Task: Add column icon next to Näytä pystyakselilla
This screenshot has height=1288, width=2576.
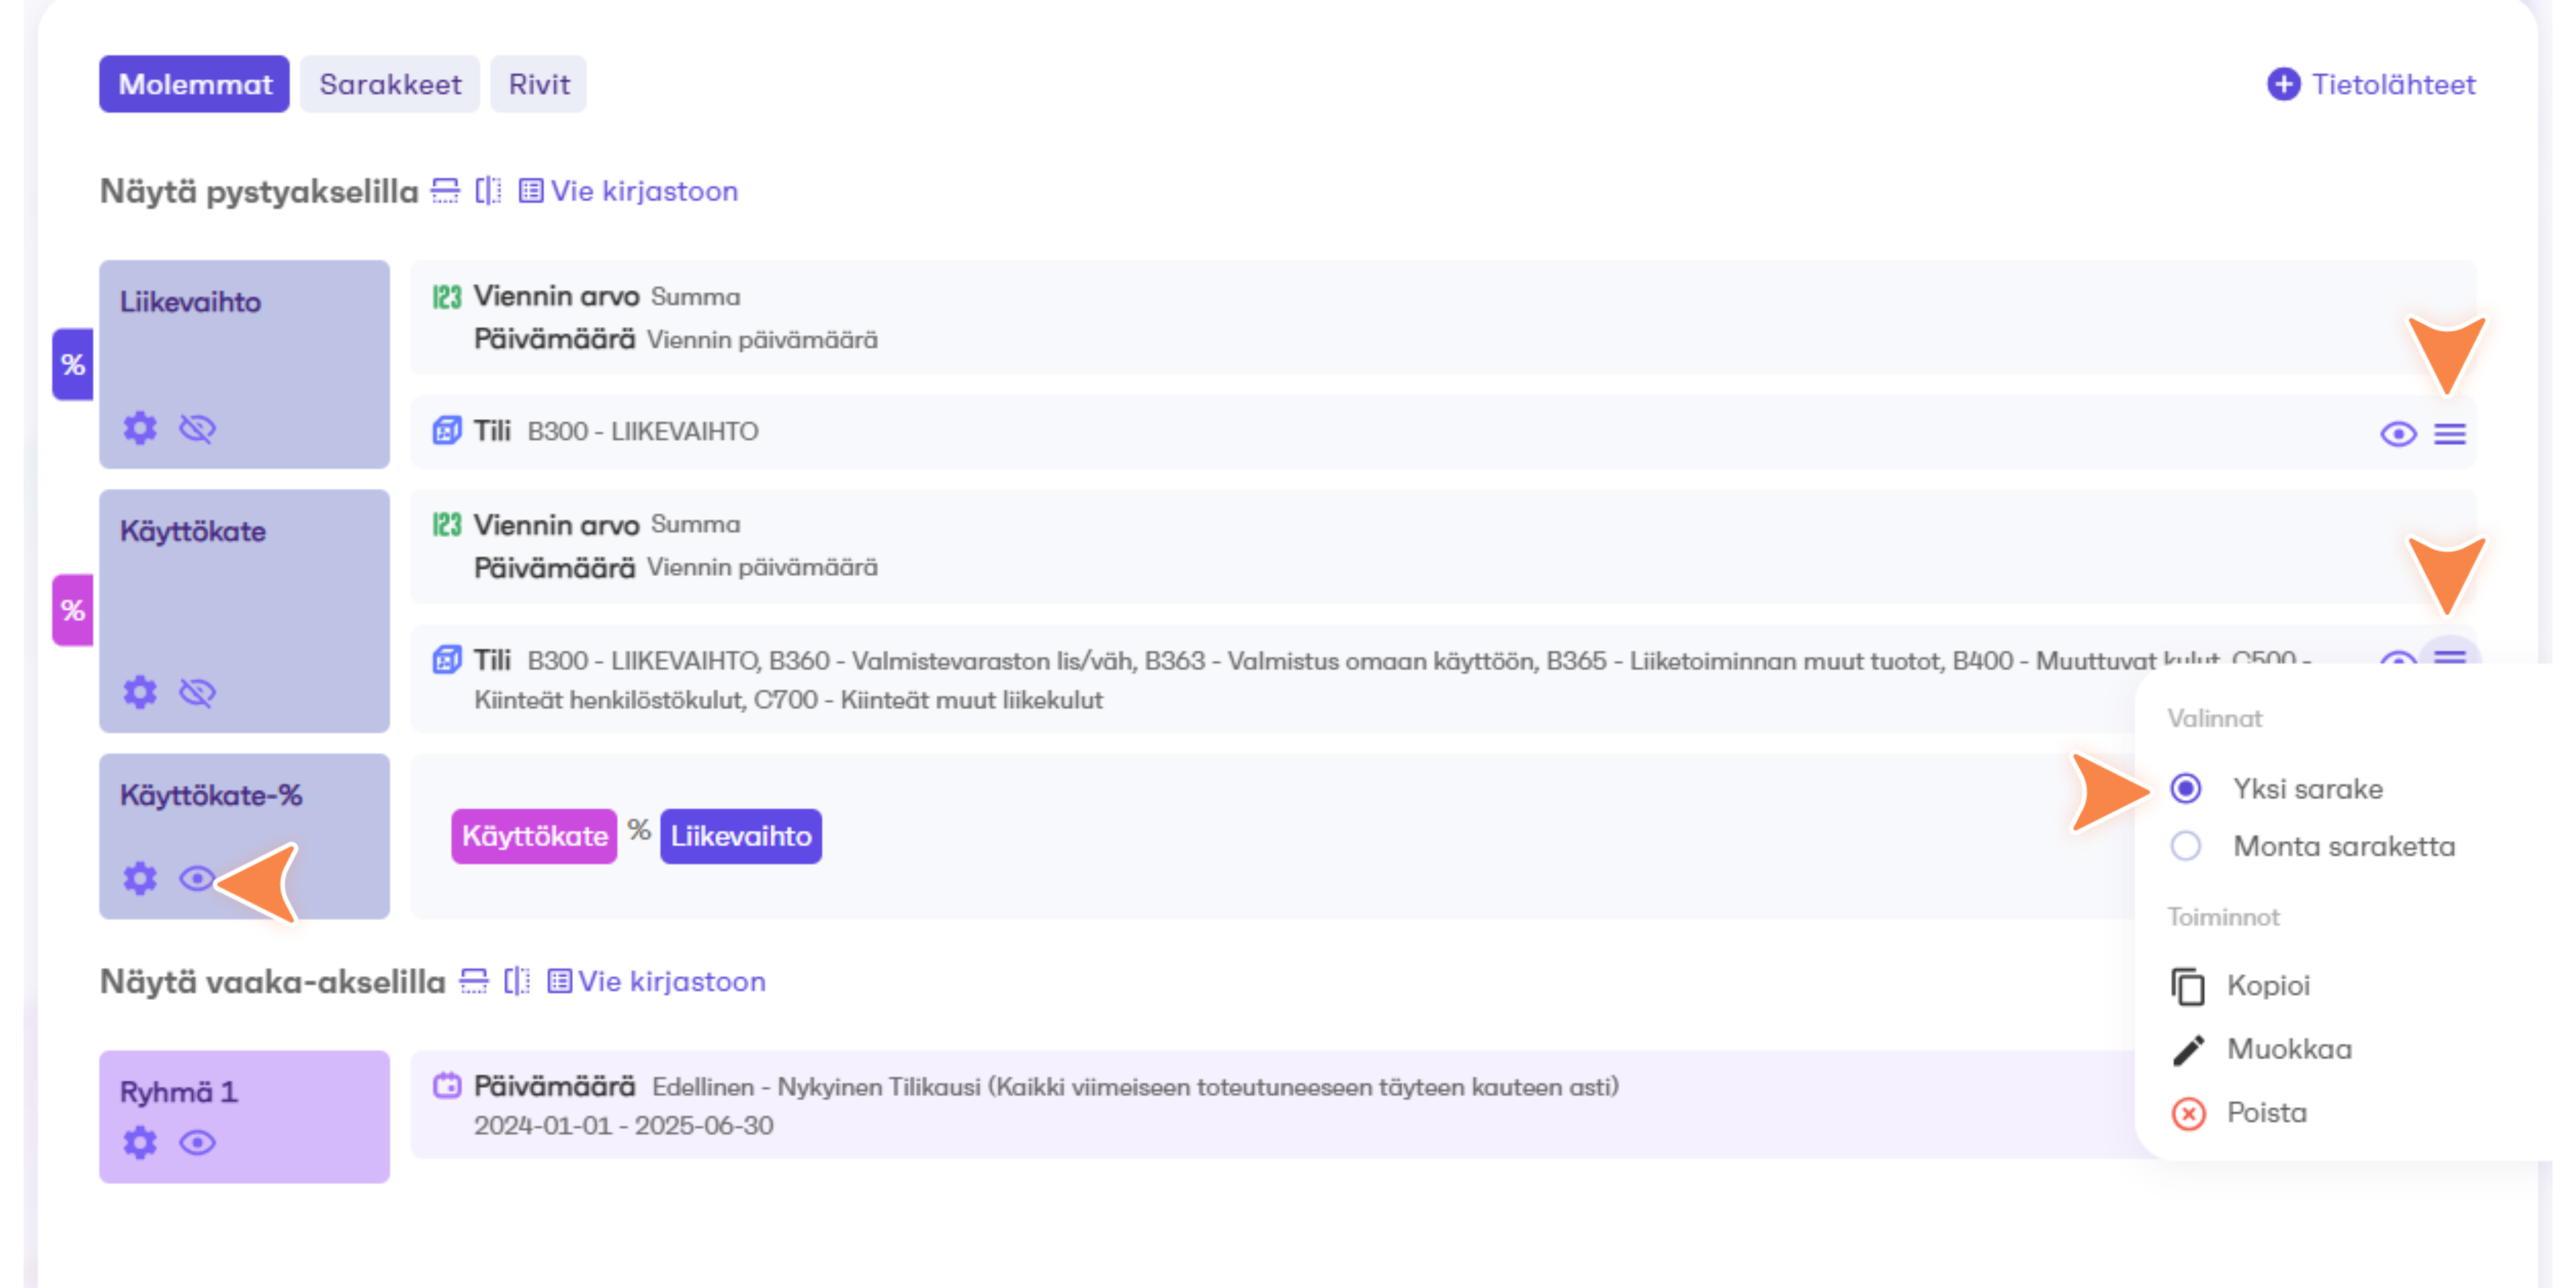Action: click(x=488, y=190)
